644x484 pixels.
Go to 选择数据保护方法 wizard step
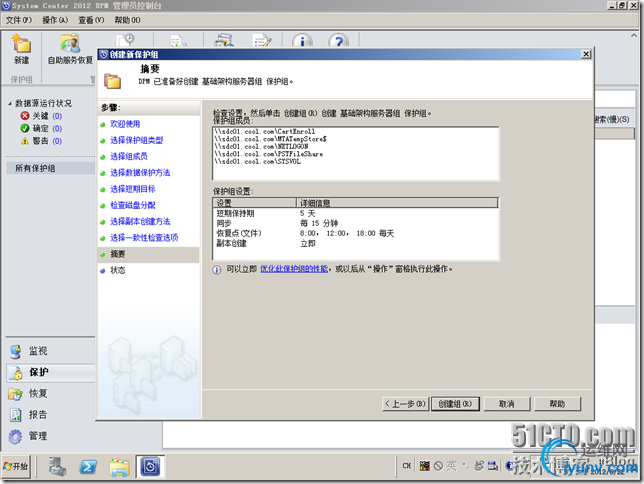140,173
